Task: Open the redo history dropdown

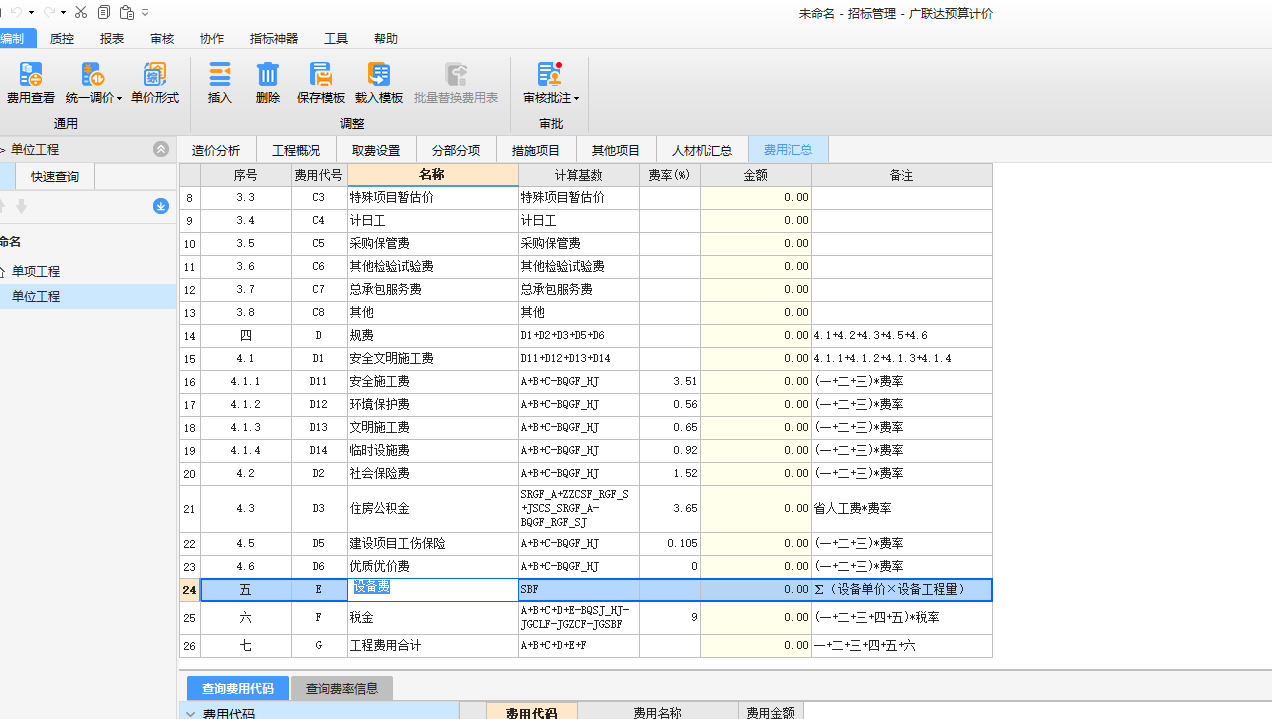Action: point(64,12)
